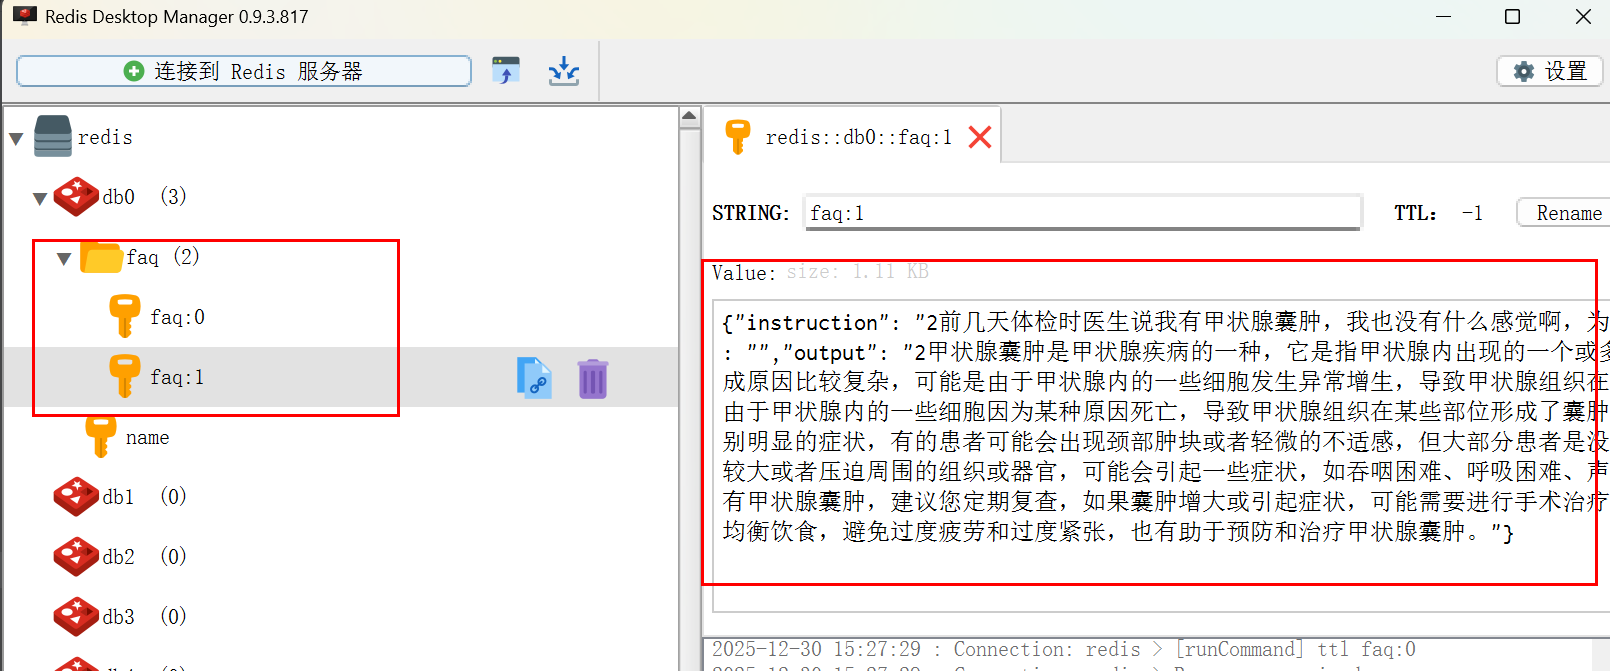Click the redis connection name label
Viewport: 1610px width, 671px height.
[105, 137]
